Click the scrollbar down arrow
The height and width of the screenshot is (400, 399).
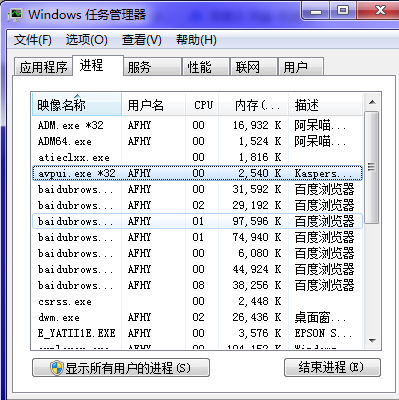pos(372,341)
